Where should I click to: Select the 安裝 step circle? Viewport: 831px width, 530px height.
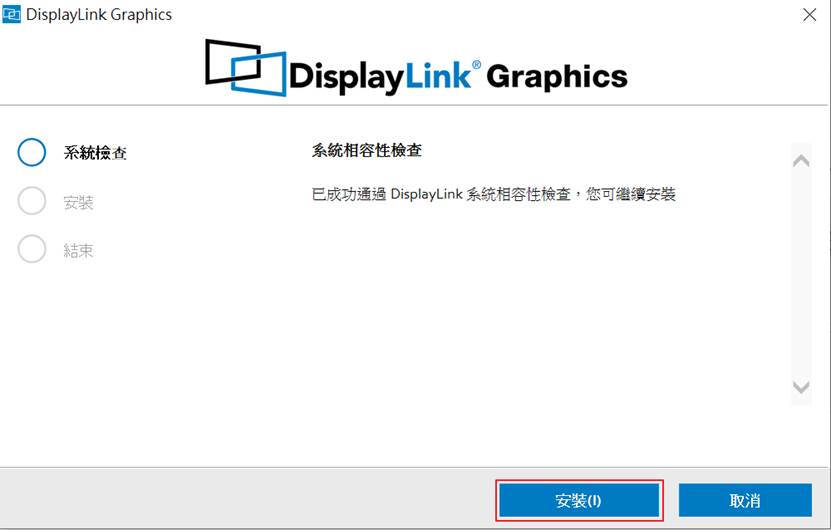(x=32, y=200)
